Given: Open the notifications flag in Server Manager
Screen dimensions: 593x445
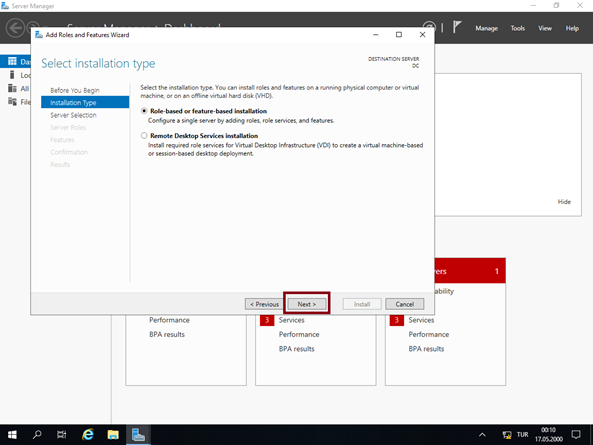Looking at the screenshot, I should tap(457, 27).
